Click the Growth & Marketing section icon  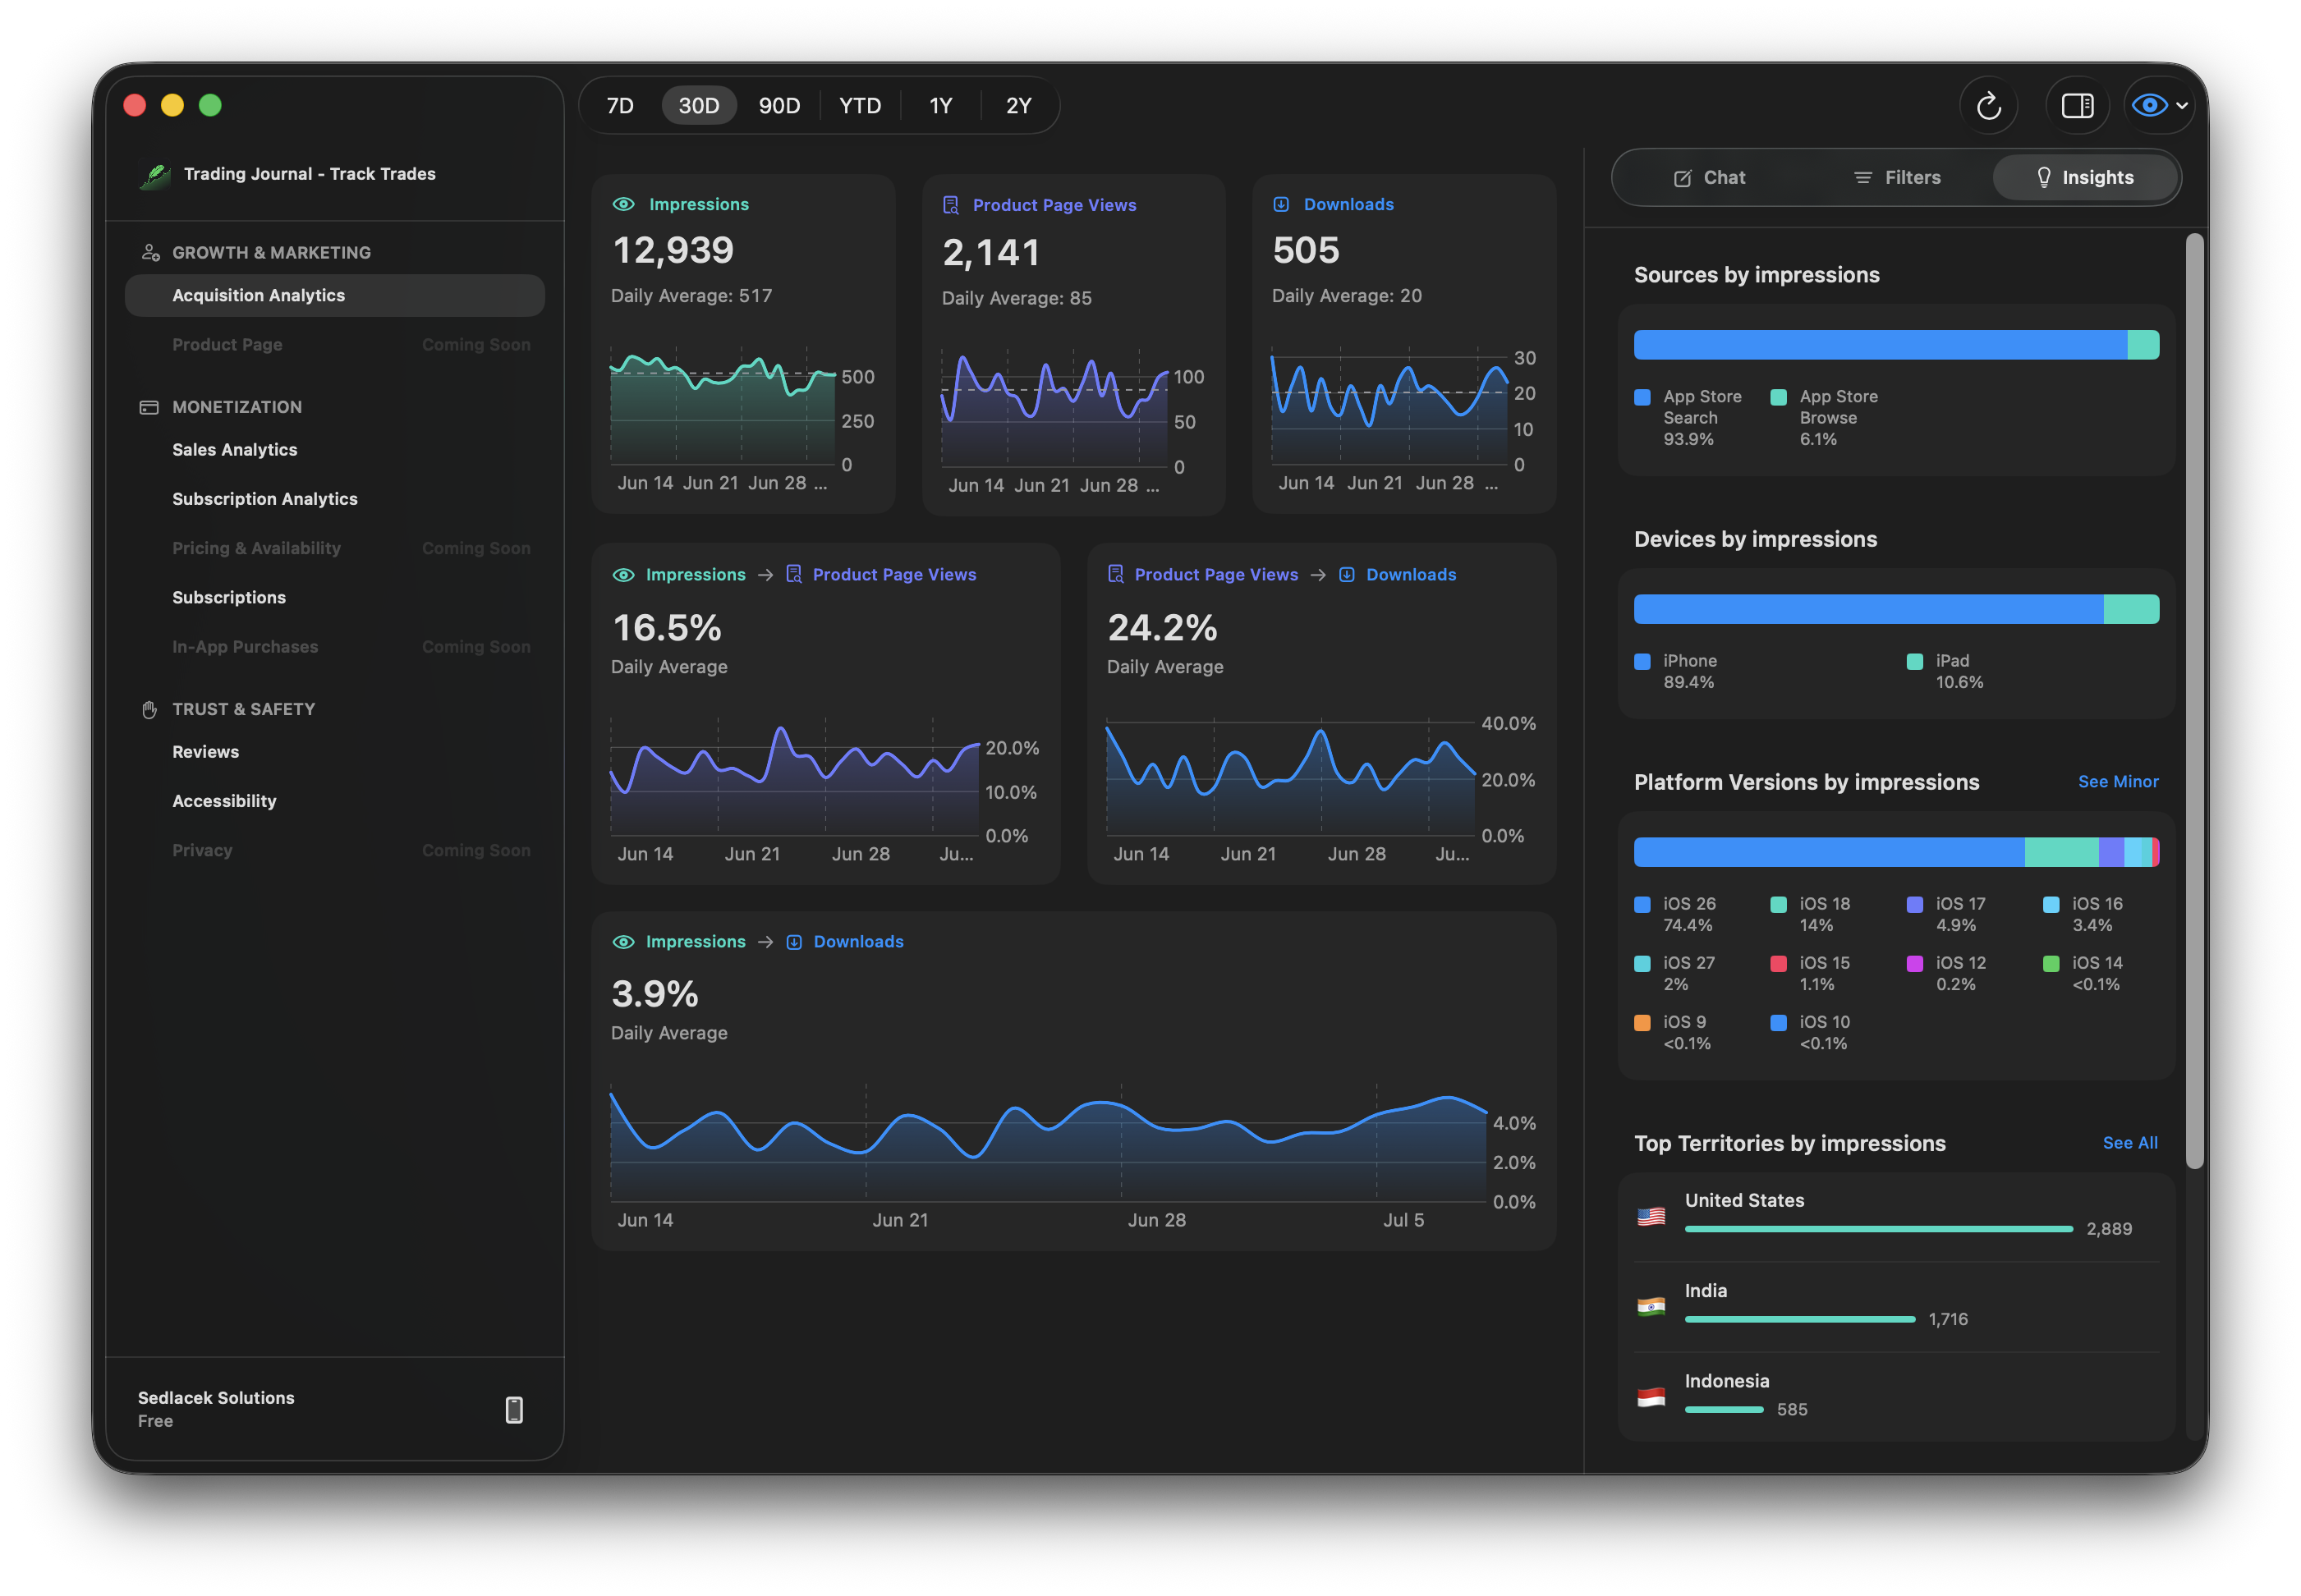click(x=150, y=253)
